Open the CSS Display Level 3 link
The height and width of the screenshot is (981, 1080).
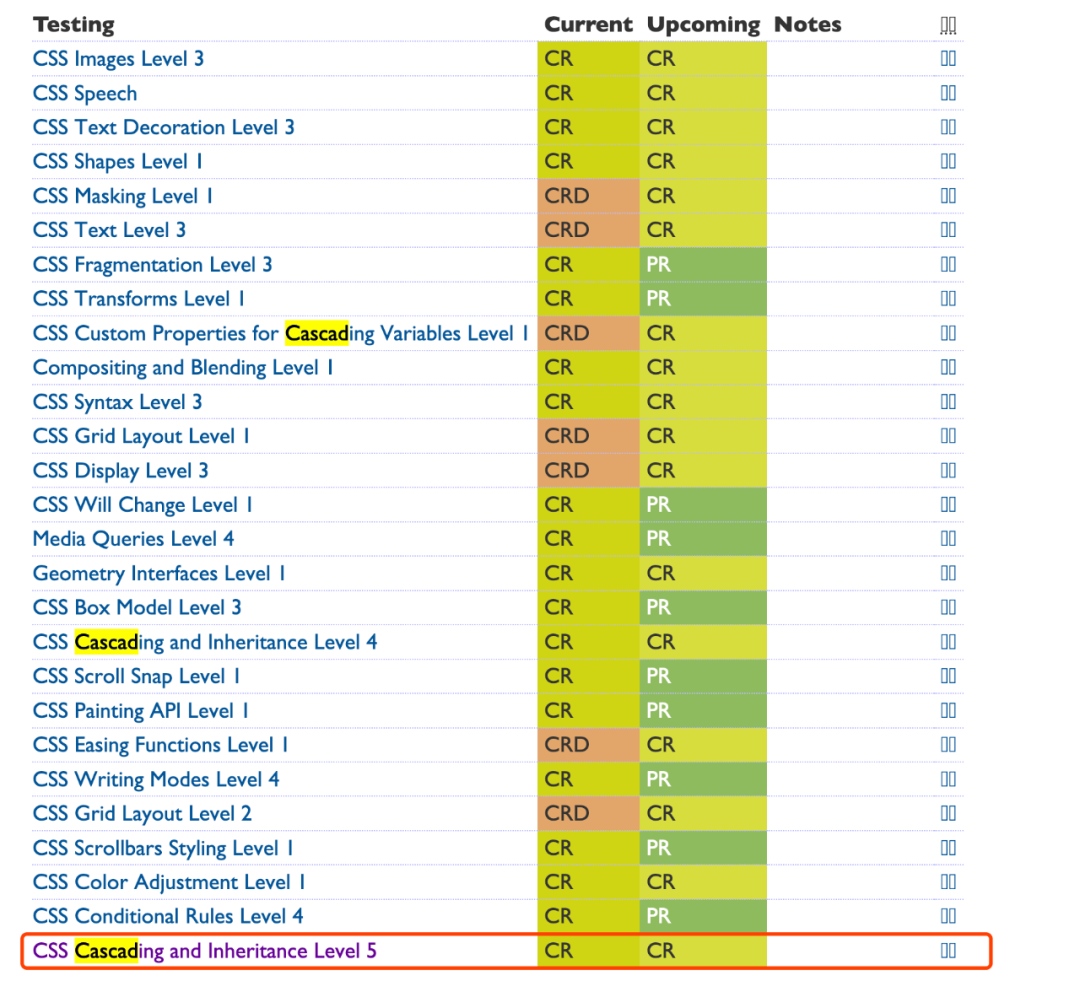[x=121, y=471]
